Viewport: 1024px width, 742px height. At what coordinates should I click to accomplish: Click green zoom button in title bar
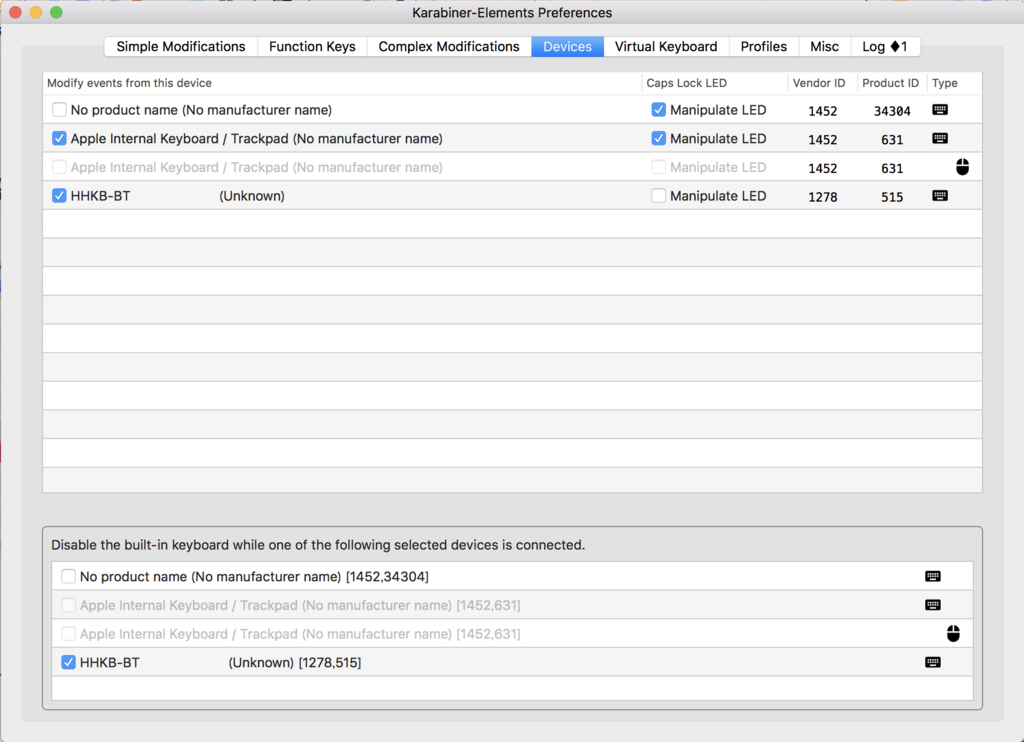coord(56,12)
